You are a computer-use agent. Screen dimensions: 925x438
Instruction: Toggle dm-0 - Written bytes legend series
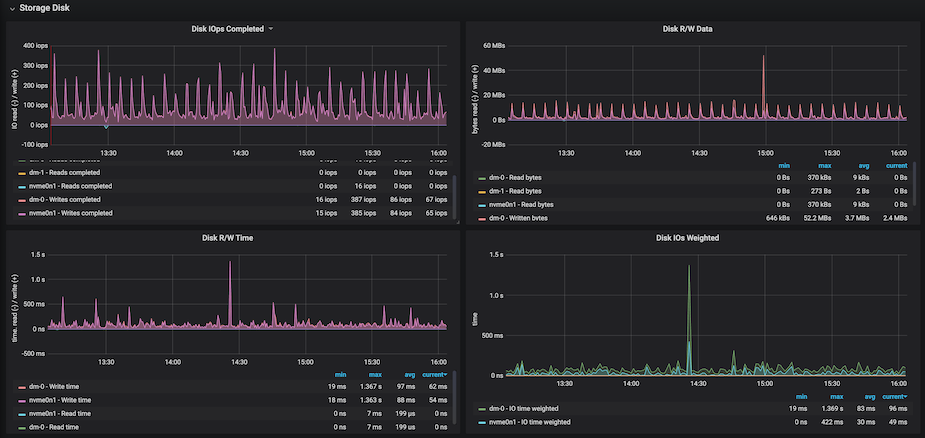coord(519,218)
